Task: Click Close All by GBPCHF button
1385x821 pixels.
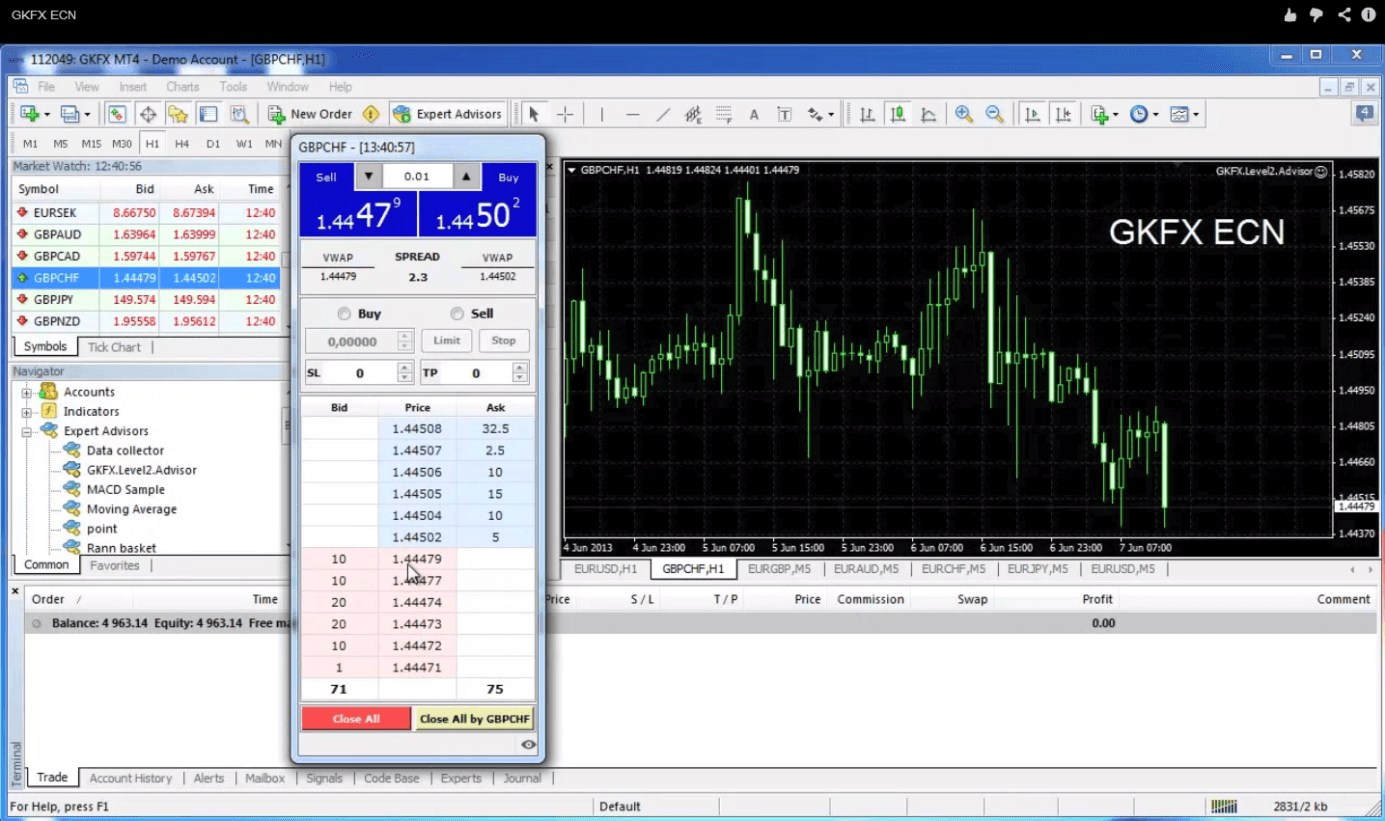Action: pos(474,718)
